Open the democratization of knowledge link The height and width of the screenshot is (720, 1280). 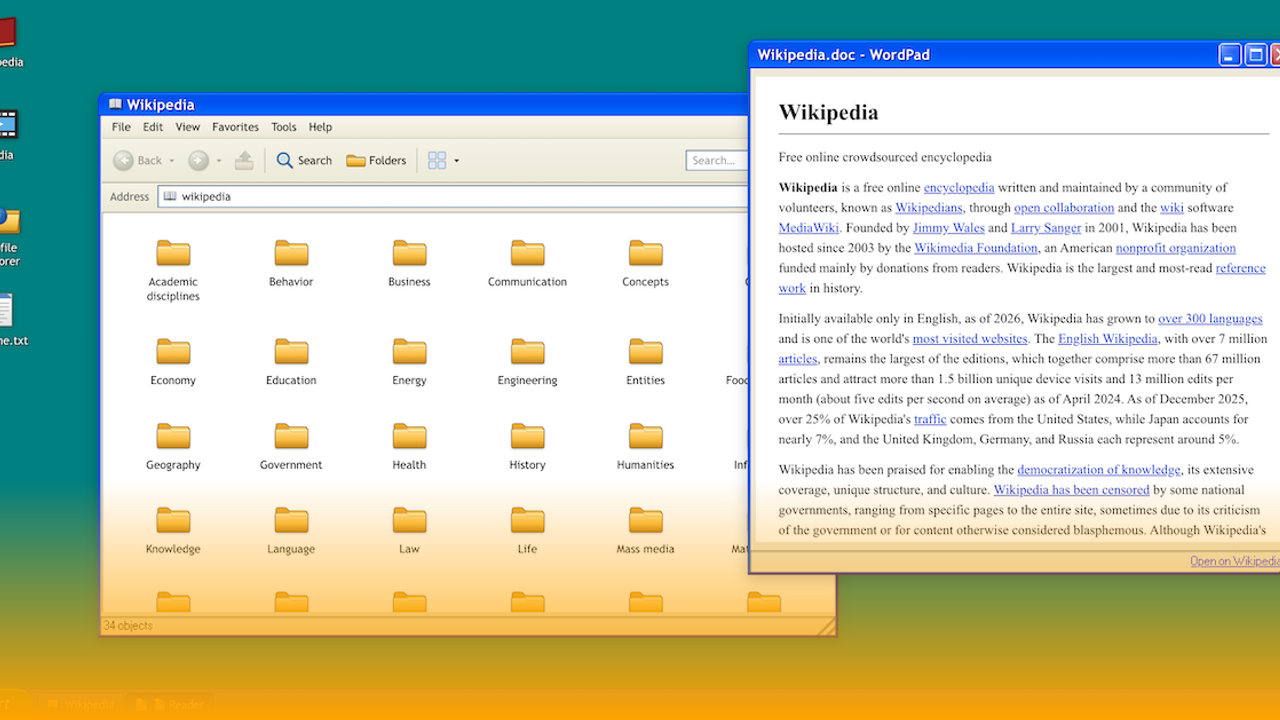[1099, 470]
